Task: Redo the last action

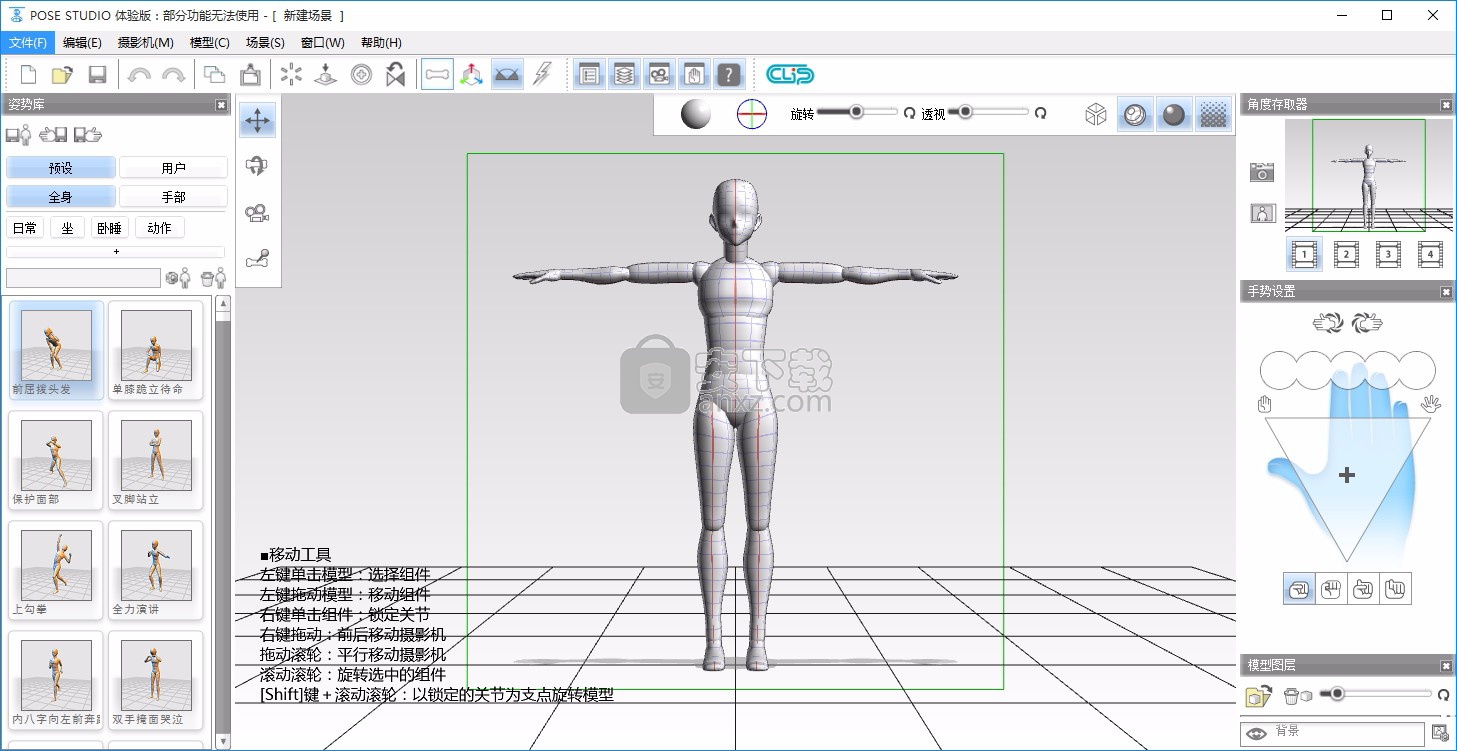Action: tap(173, 75)
